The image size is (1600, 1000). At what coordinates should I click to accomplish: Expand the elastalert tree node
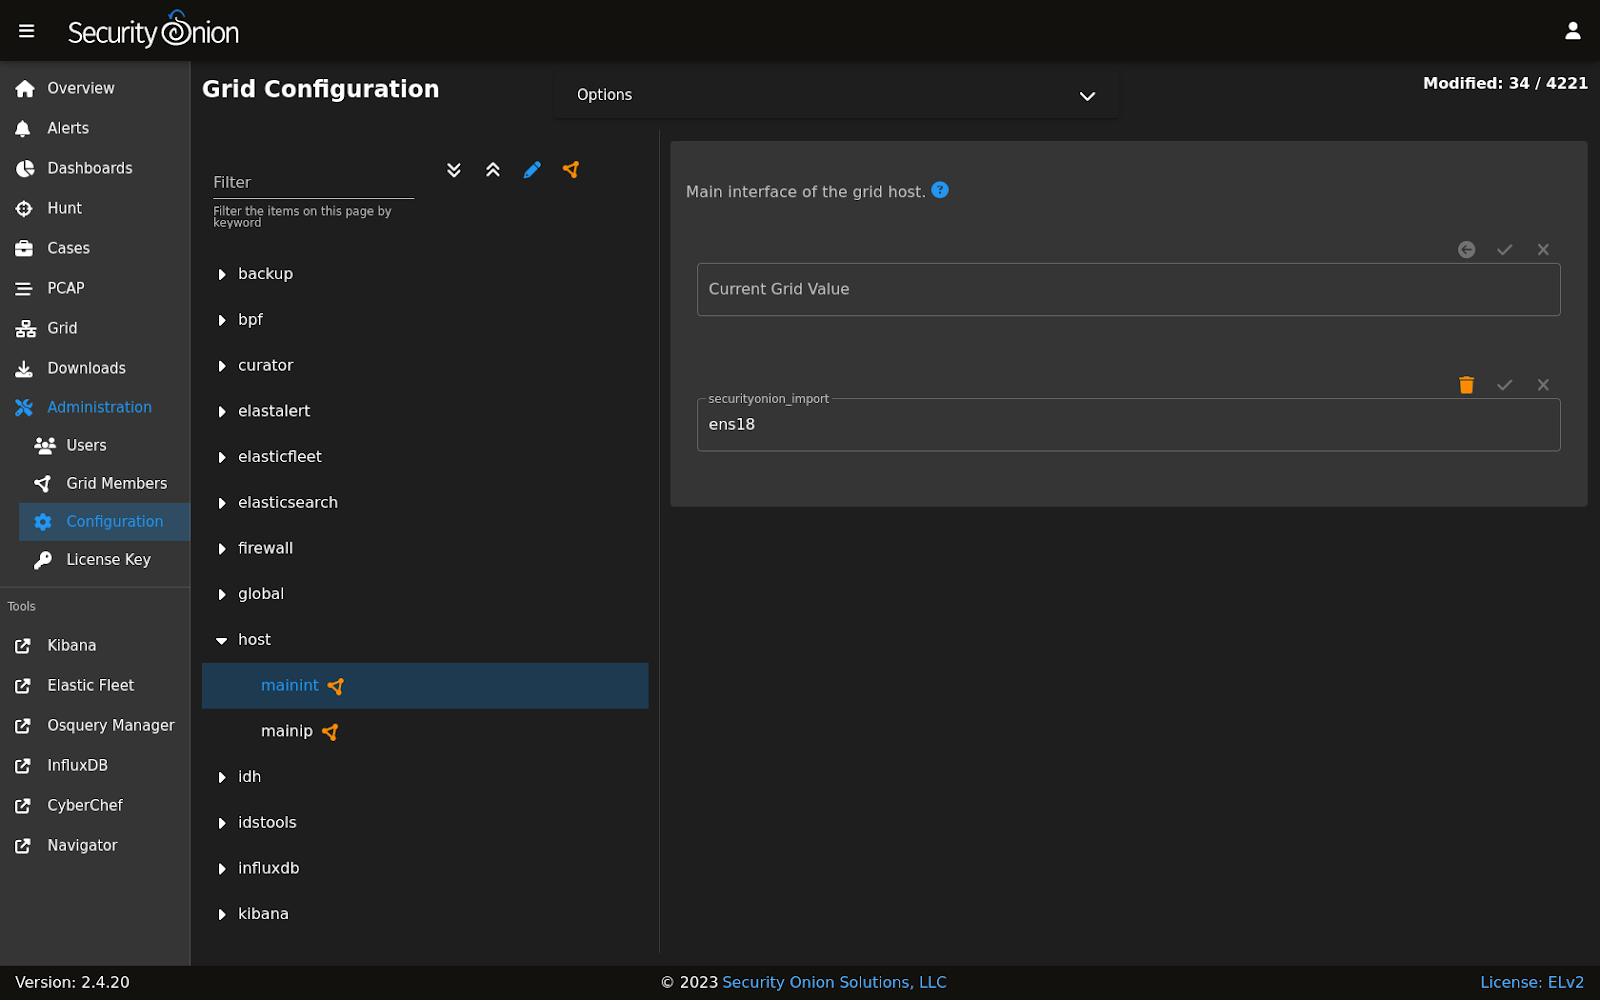[x=222, y=411]
